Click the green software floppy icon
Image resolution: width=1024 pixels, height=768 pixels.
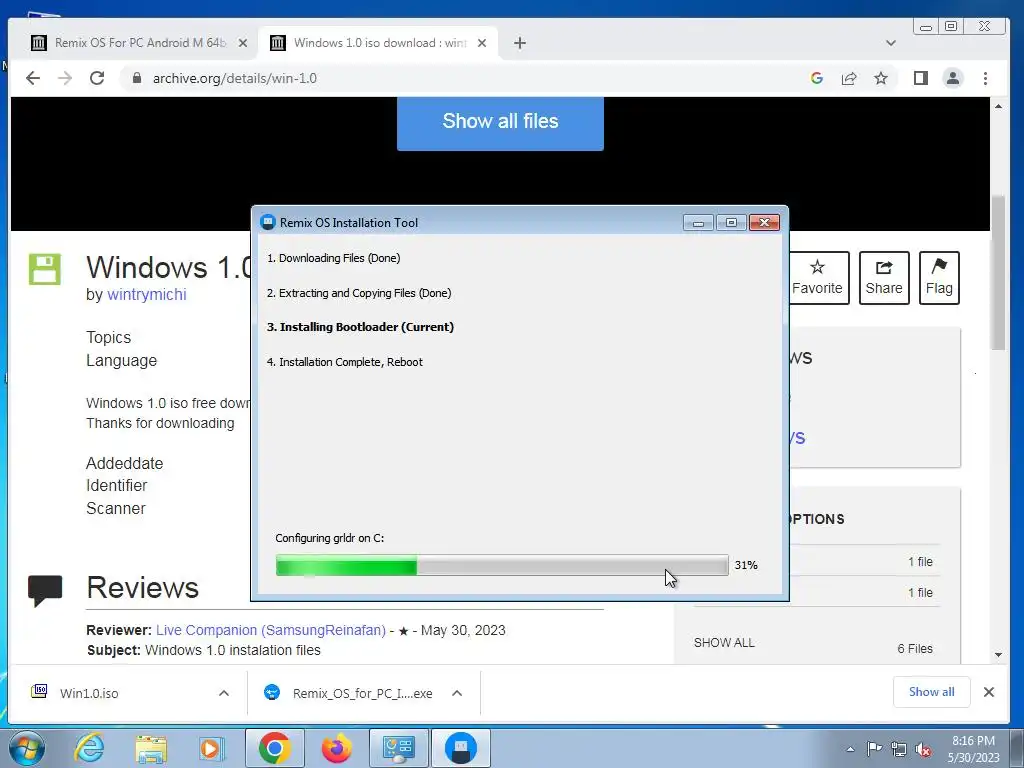click(44, 269)
